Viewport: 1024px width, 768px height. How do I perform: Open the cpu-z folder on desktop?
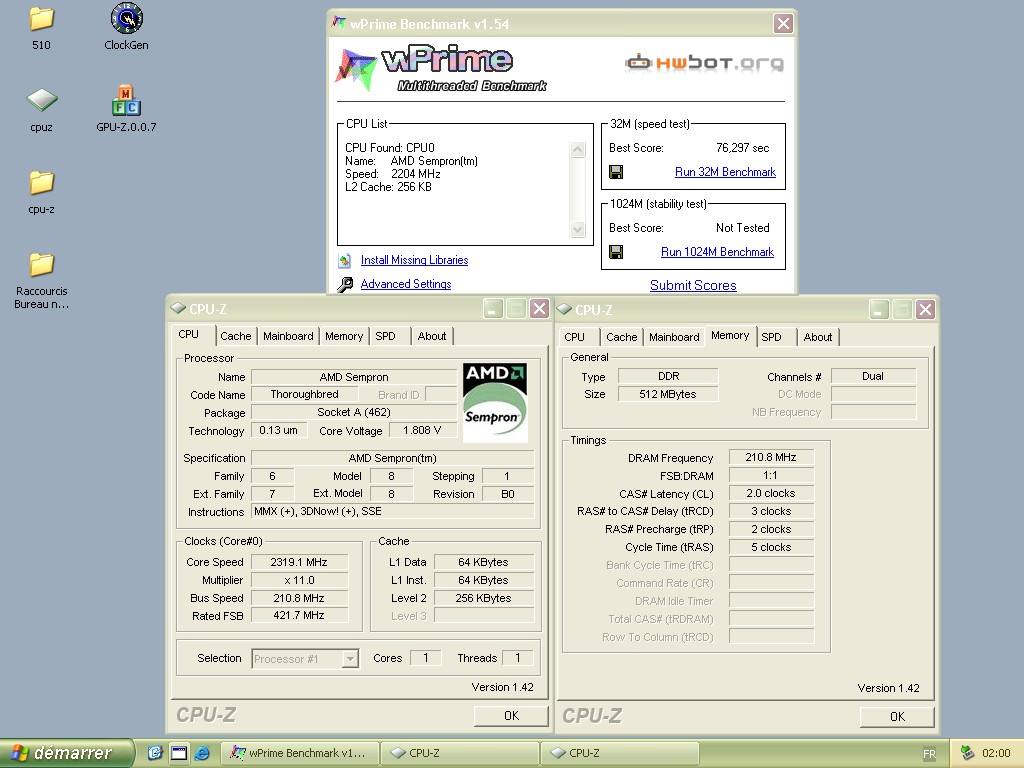pos(41,183)
